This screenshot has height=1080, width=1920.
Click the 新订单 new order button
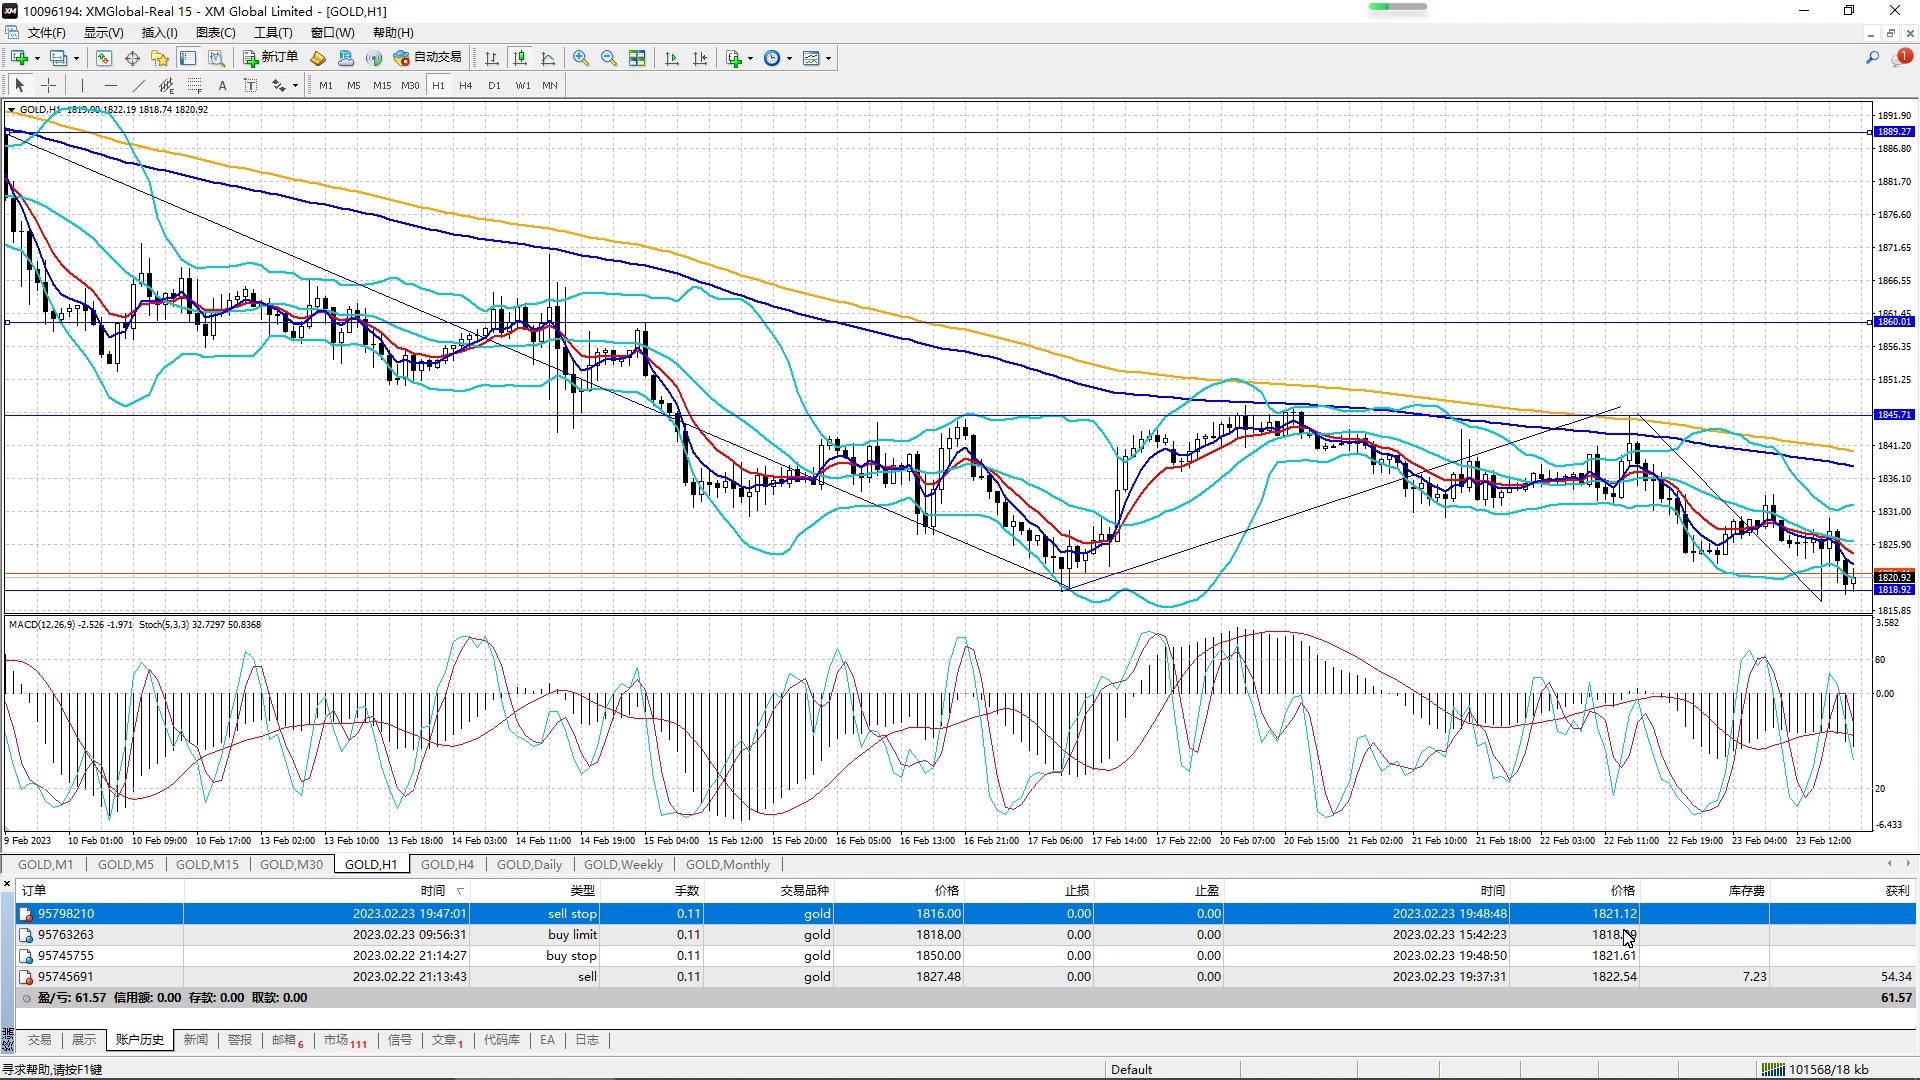tap(270, 58)
